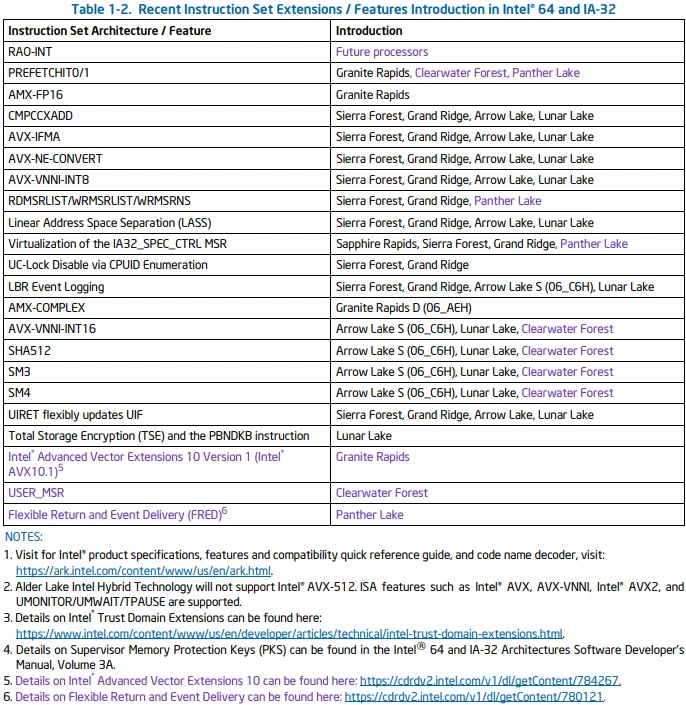Click 'Clearwater Forest' in the USER_MSR row

click(x=382, y=493)
